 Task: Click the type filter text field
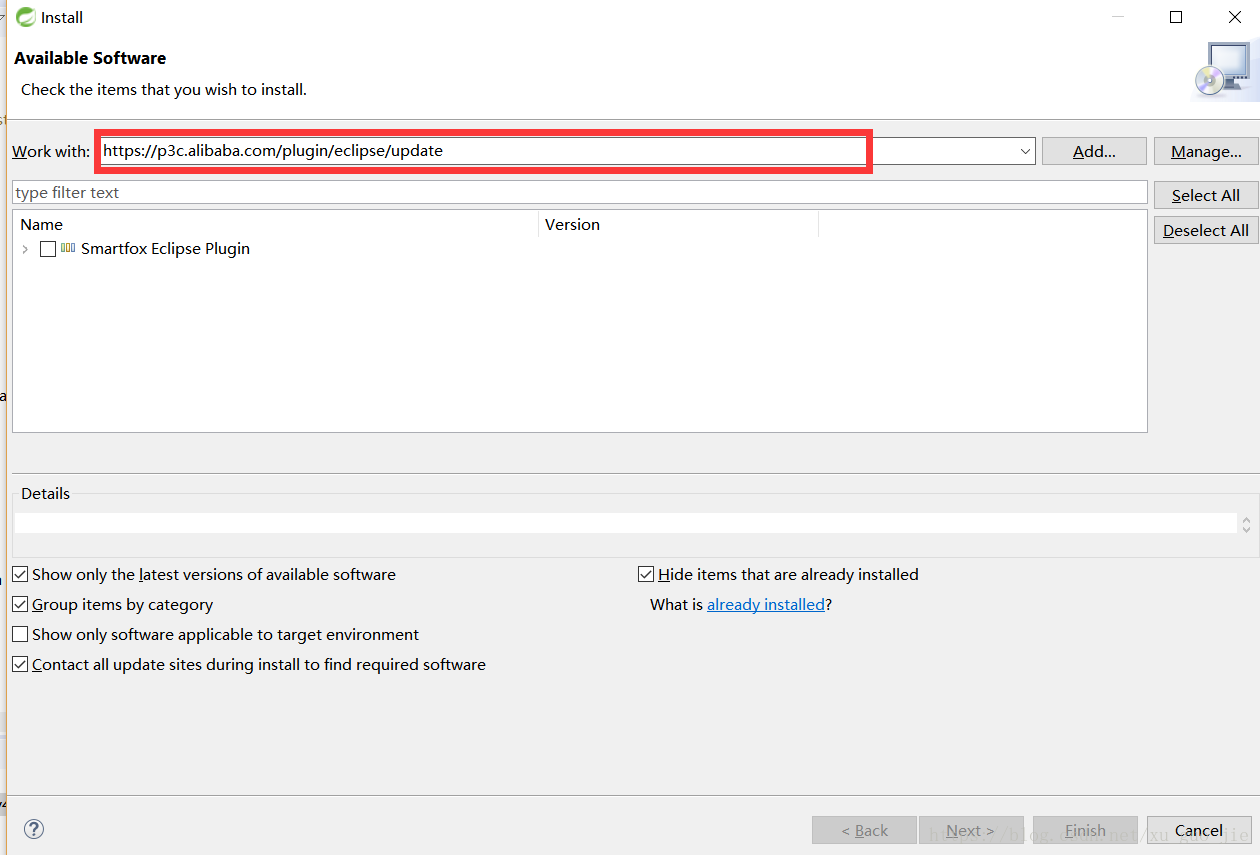point(579,192)
